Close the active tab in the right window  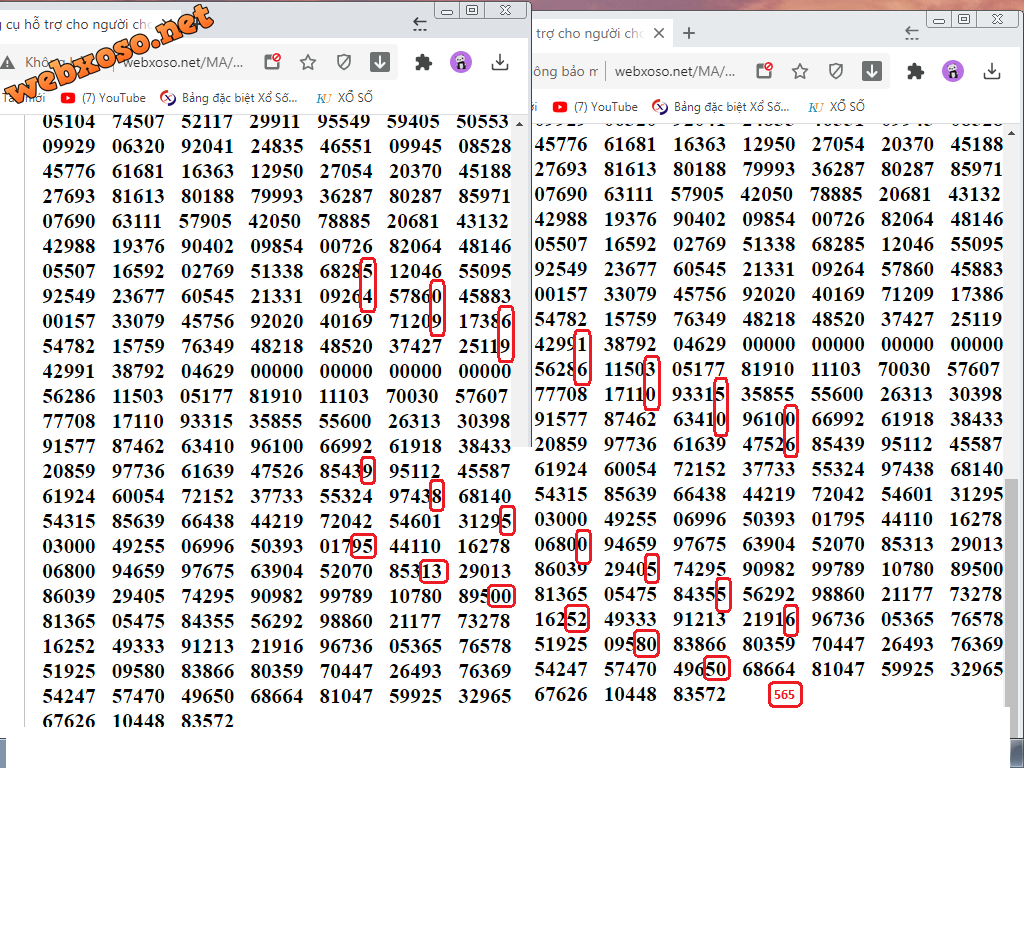point(659,34)
